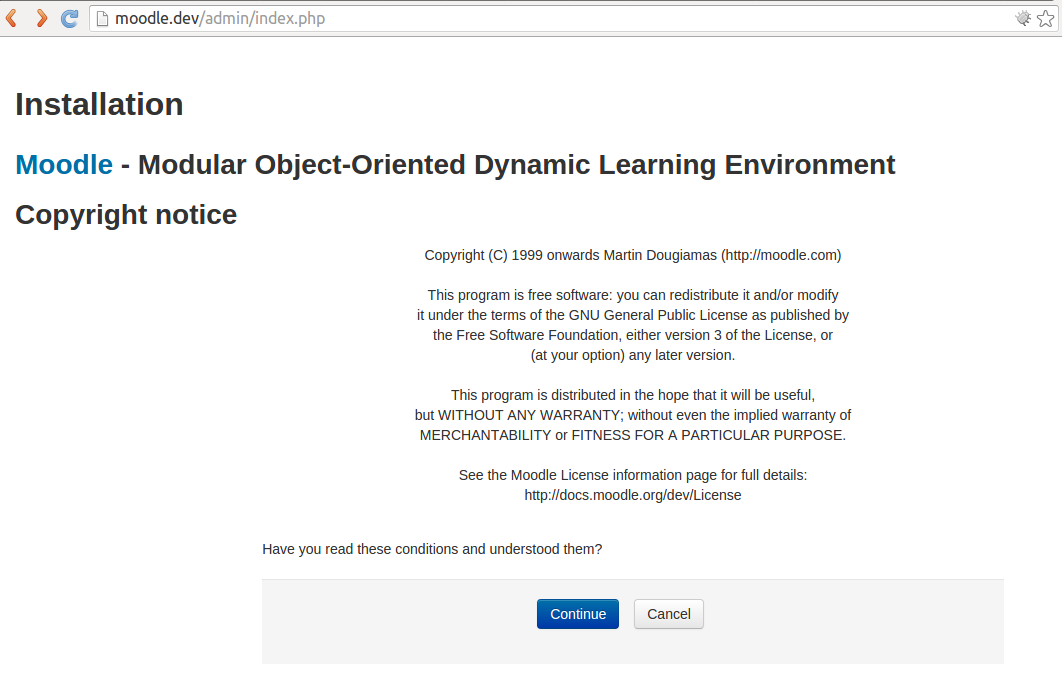This screenshot has height=684, width=1062.
Task: Click 'This program is free software' line
Action: [633, 295]
